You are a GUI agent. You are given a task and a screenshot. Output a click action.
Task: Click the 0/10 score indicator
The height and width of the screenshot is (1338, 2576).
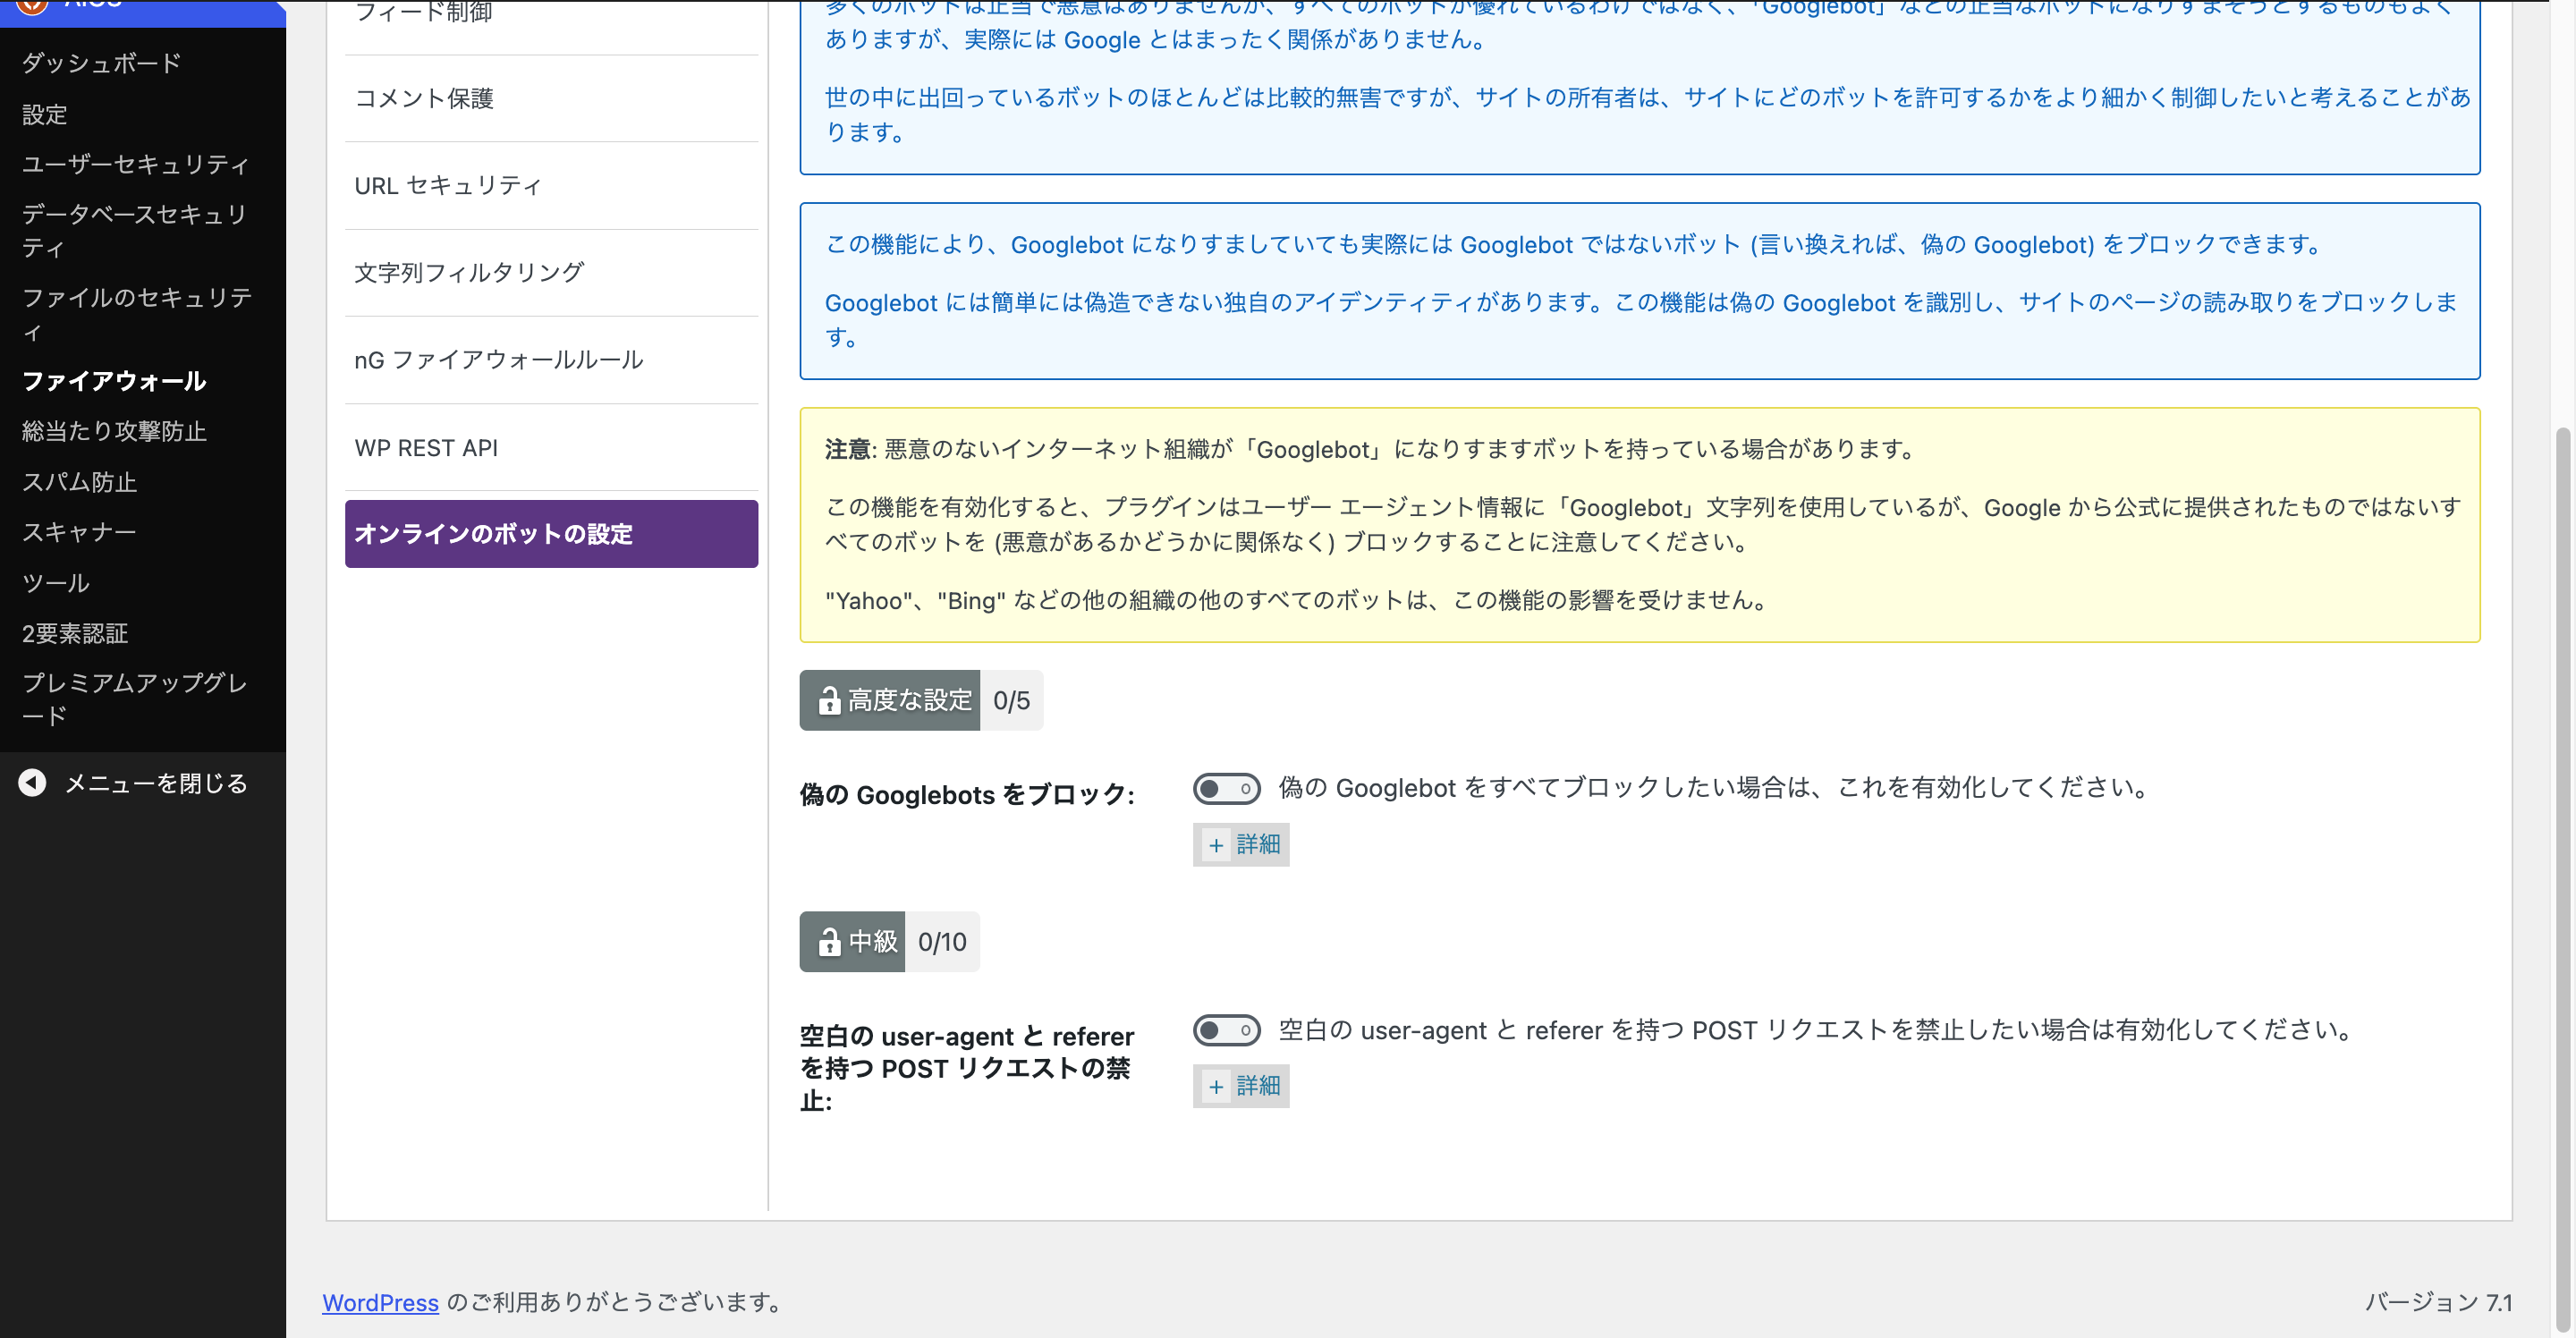coord(942,942)
